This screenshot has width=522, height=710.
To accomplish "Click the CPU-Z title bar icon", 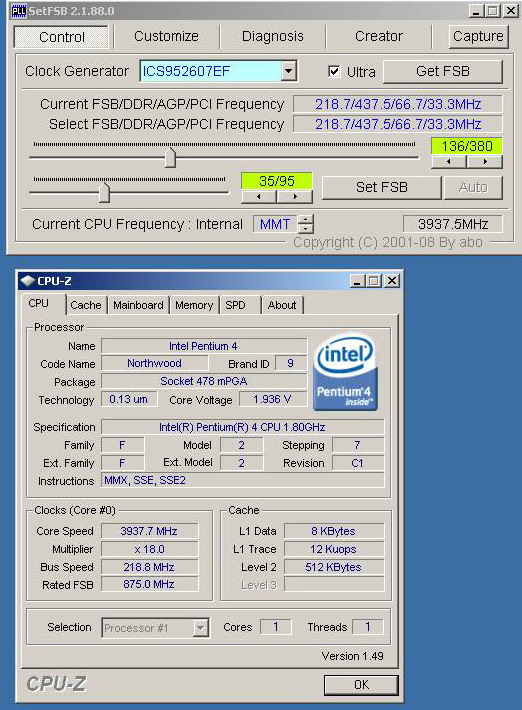I will point(28,281).
